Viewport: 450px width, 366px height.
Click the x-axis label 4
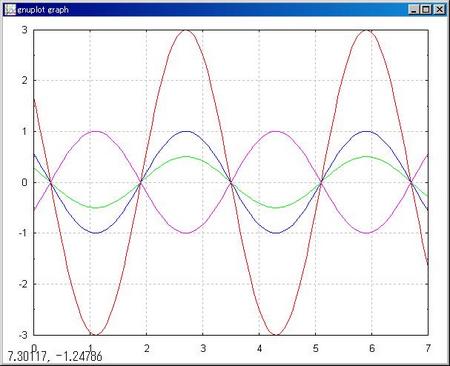[x=259, y=348]
